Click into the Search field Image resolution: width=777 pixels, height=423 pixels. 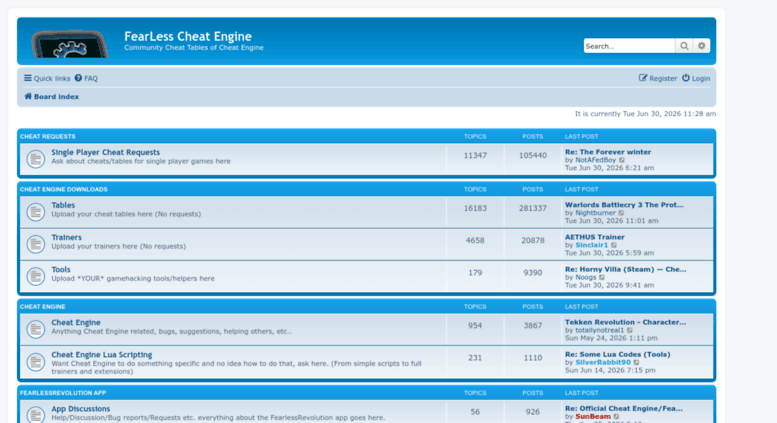click(629, 46)
